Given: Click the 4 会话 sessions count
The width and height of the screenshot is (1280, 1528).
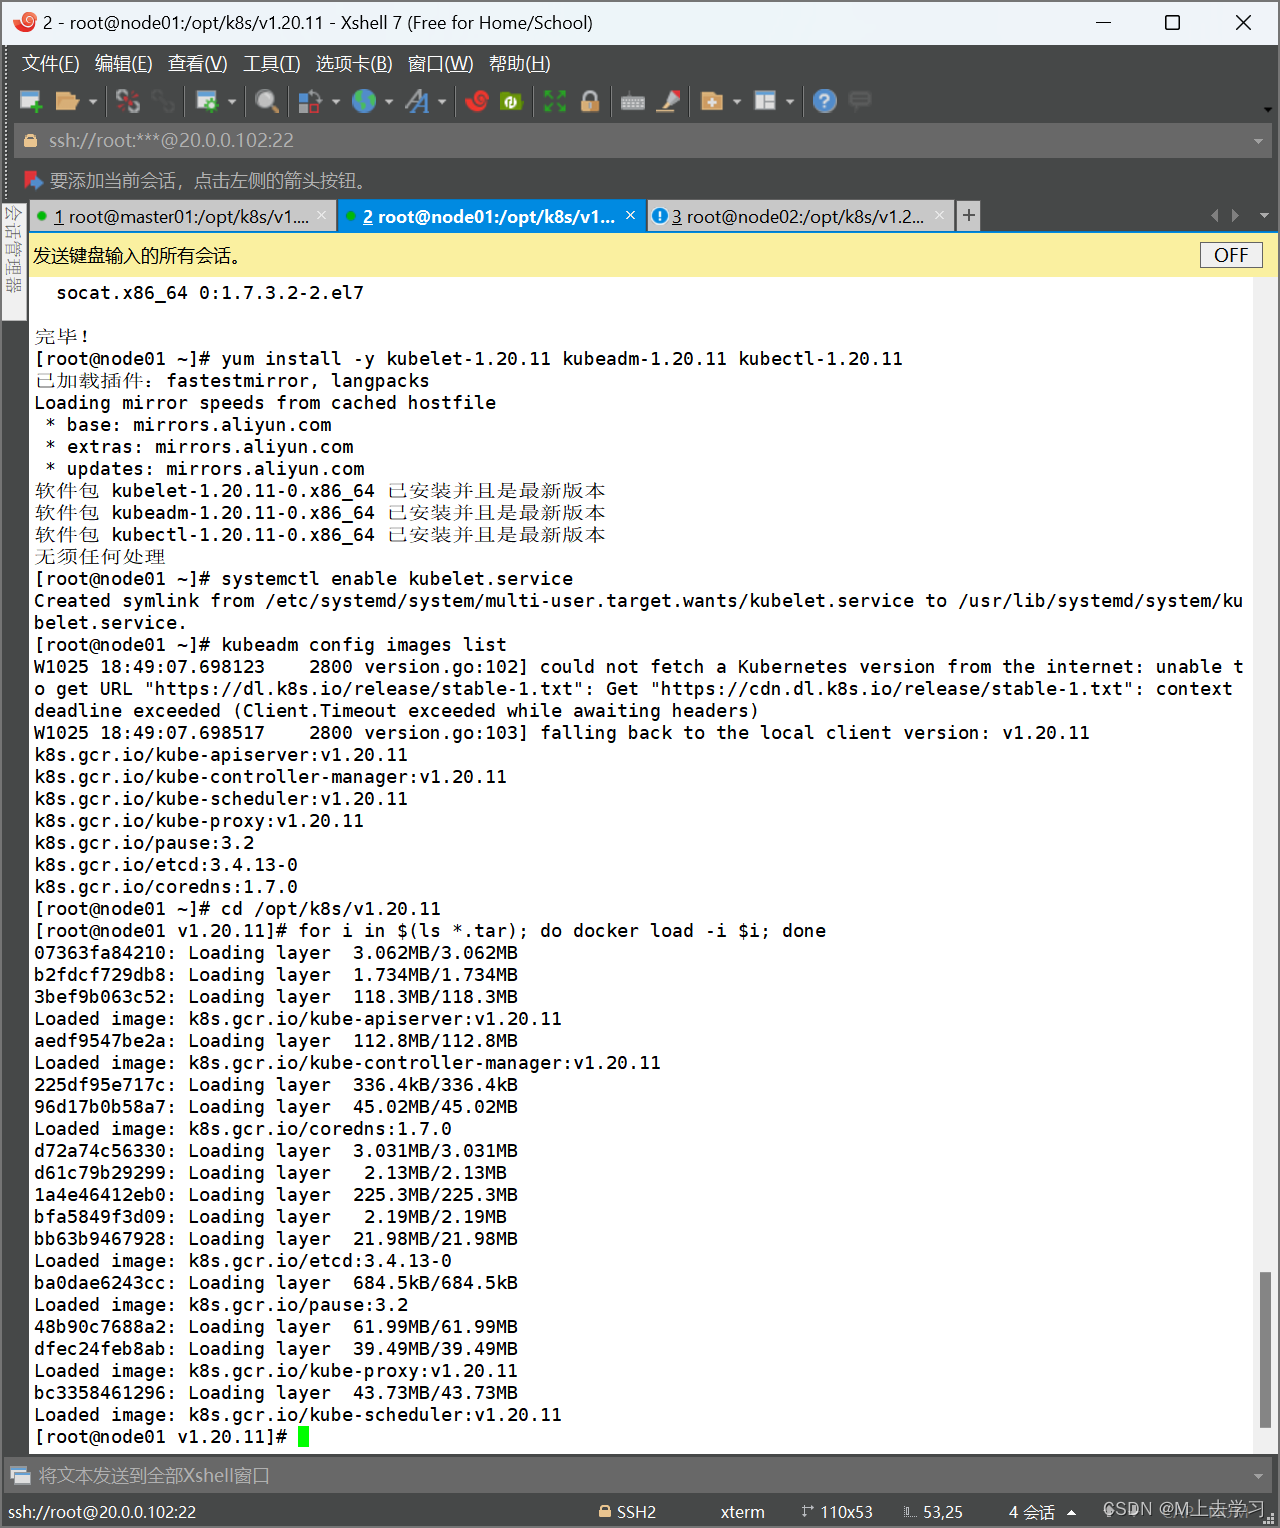Looking at the screenshot, I should click(1031, 1512).
